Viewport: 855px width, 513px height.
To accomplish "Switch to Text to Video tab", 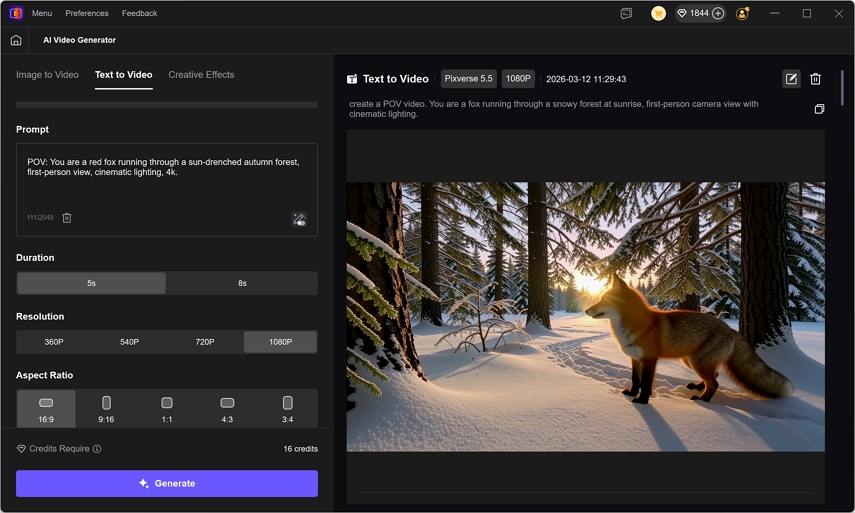I will coord(124,75).
